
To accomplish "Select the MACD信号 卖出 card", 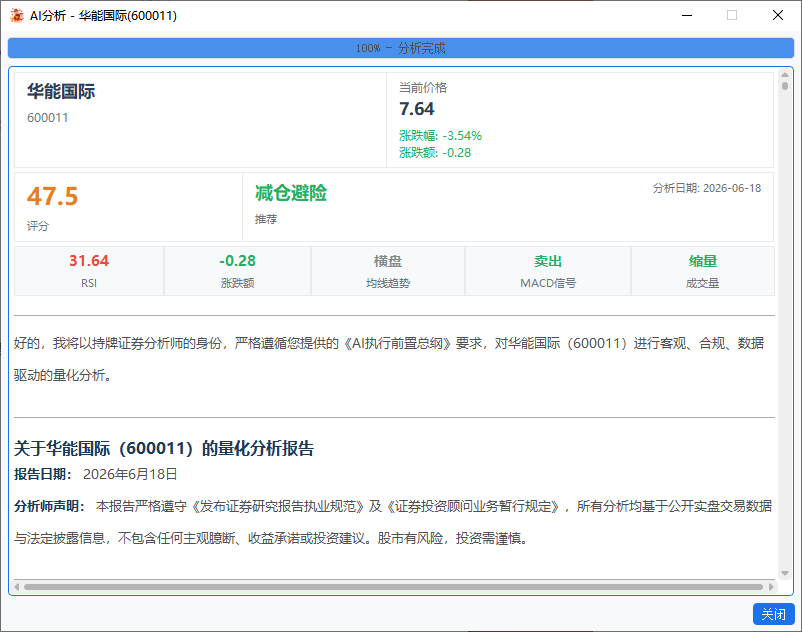I will 548,271.
